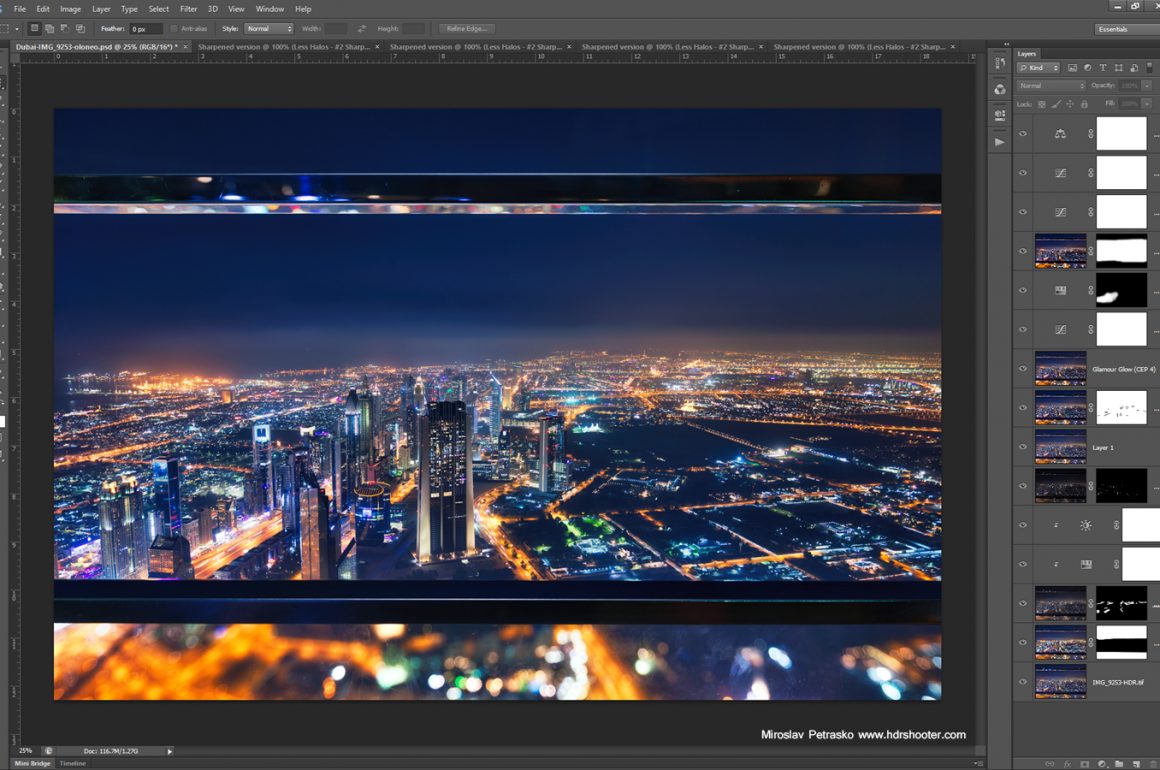Image resolution: width=1160 pixels, height=770 pixels.
Task: Enable the Anti-alias checkbox
Action: coord(174,29)
